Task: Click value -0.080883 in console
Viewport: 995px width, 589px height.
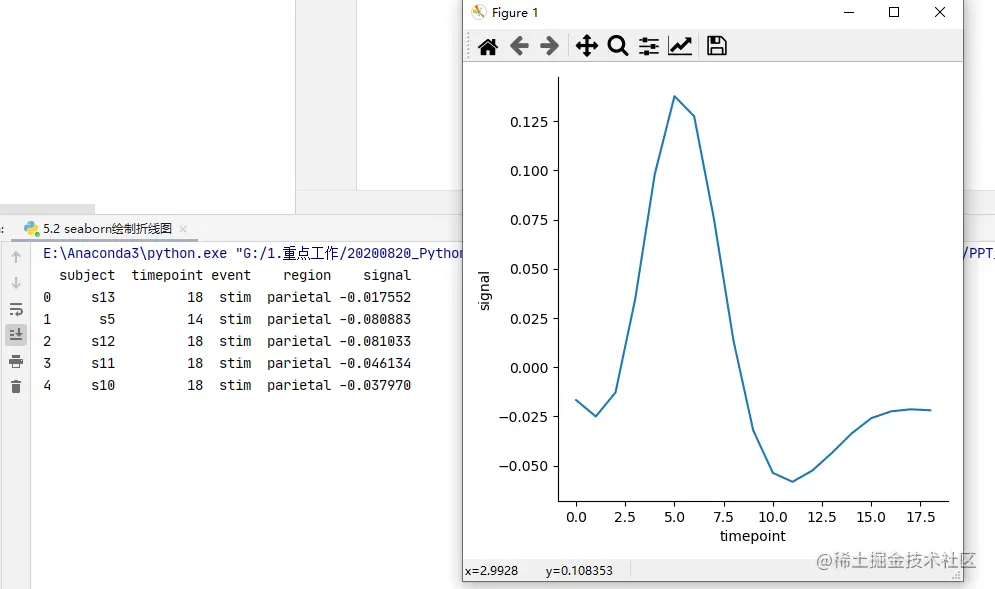Action: click(x=375, y=319)
